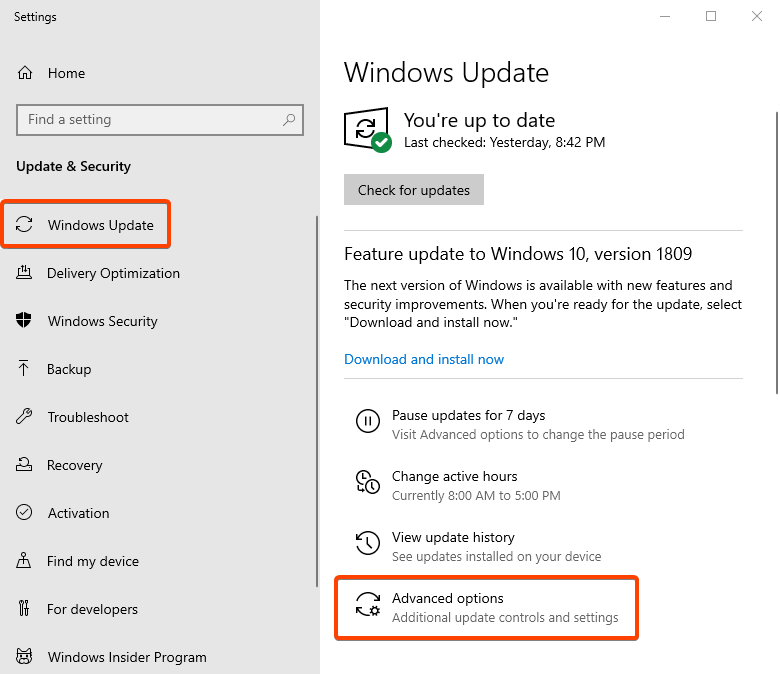Click the For developers icon
This screenshot has height=674, width=780.
pyautogui.click(x=25, y=609)
